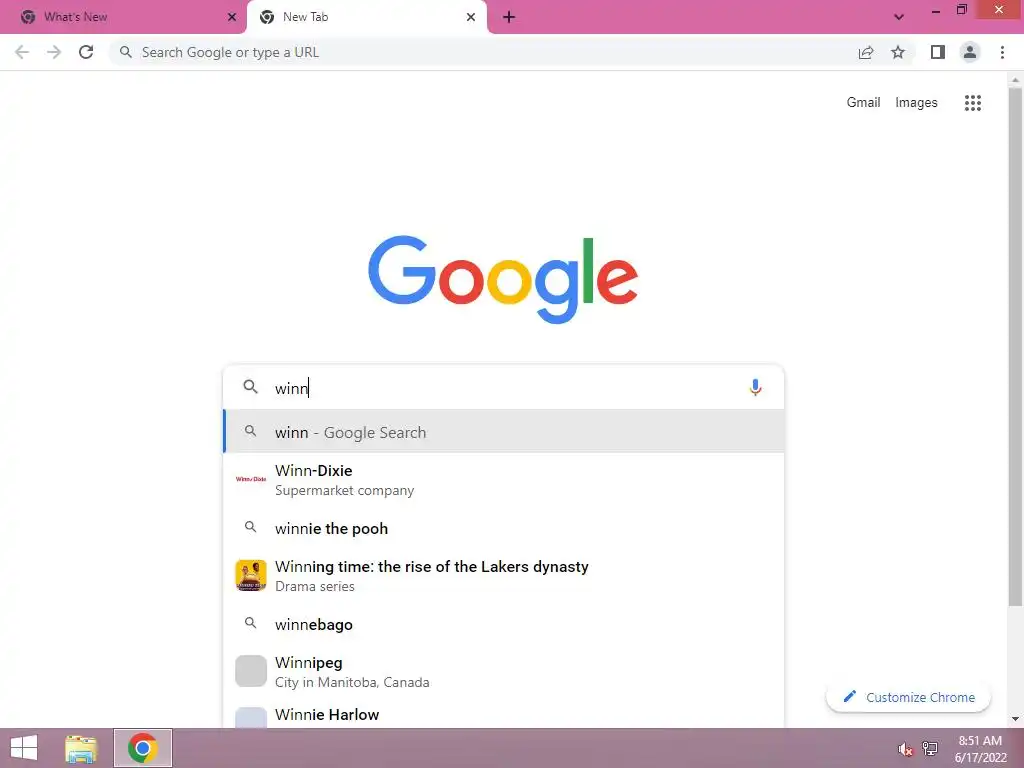
Task: Click the Google logo
Action: point(503,279)
